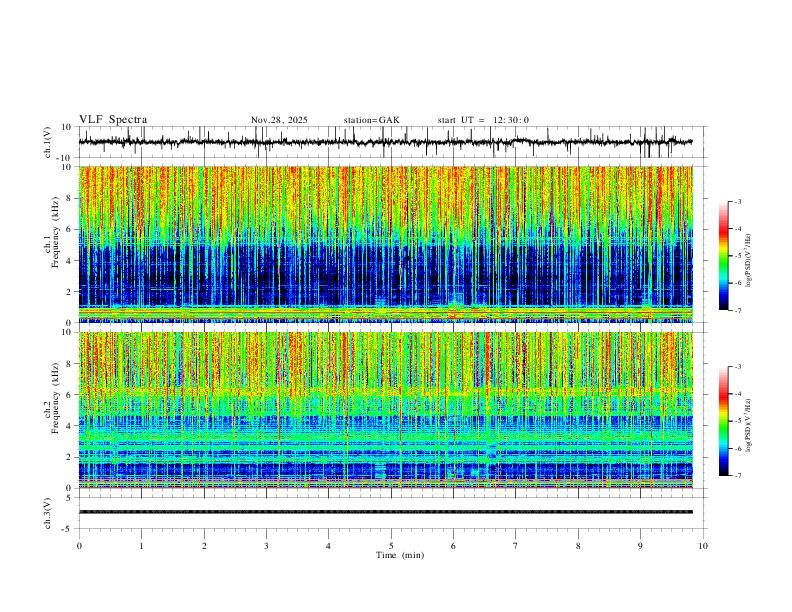This screenshot has height=612, width=792.
Task: Click time axis tick label "2"
Action: (204, 546)
